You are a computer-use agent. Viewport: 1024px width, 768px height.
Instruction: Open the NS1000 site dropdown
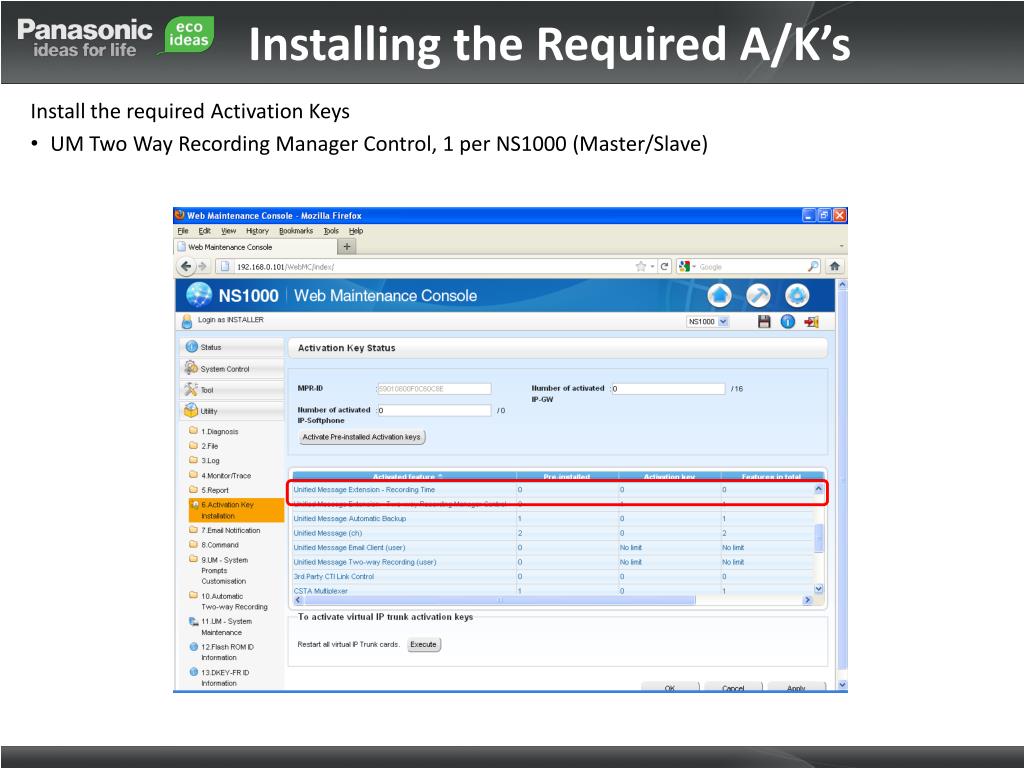[x=707, y=321]
